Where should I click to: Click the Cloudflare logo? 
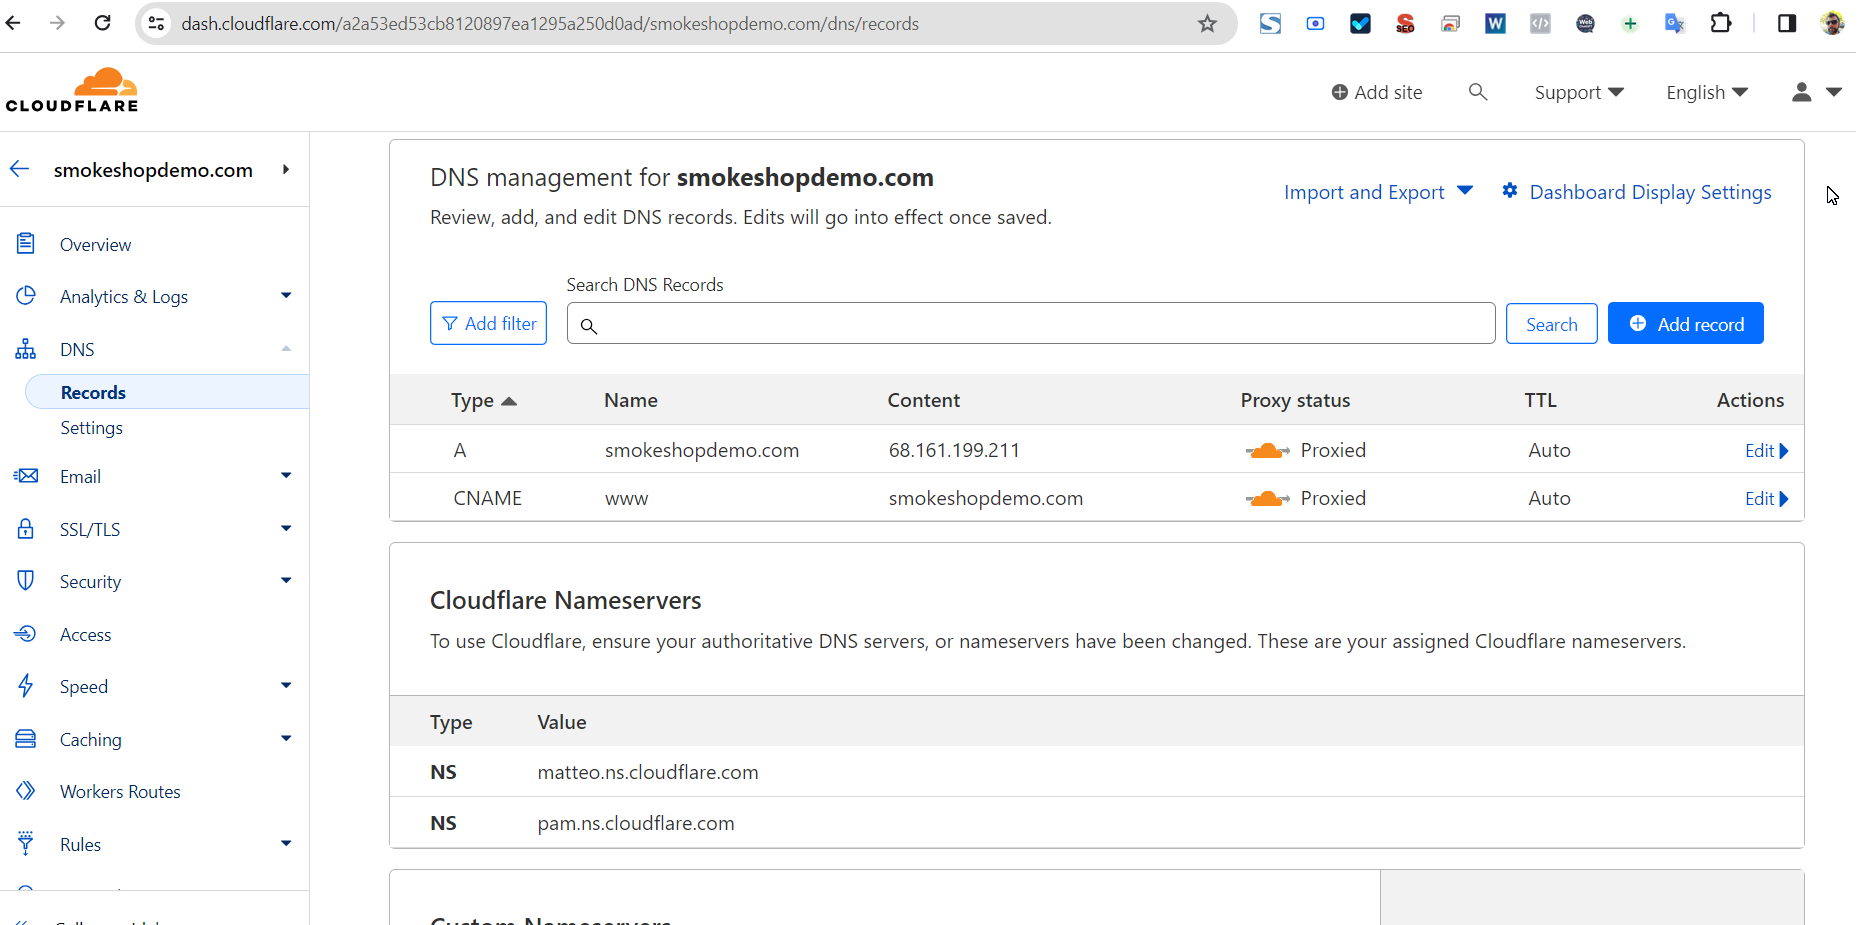click(x=72, y=91)
